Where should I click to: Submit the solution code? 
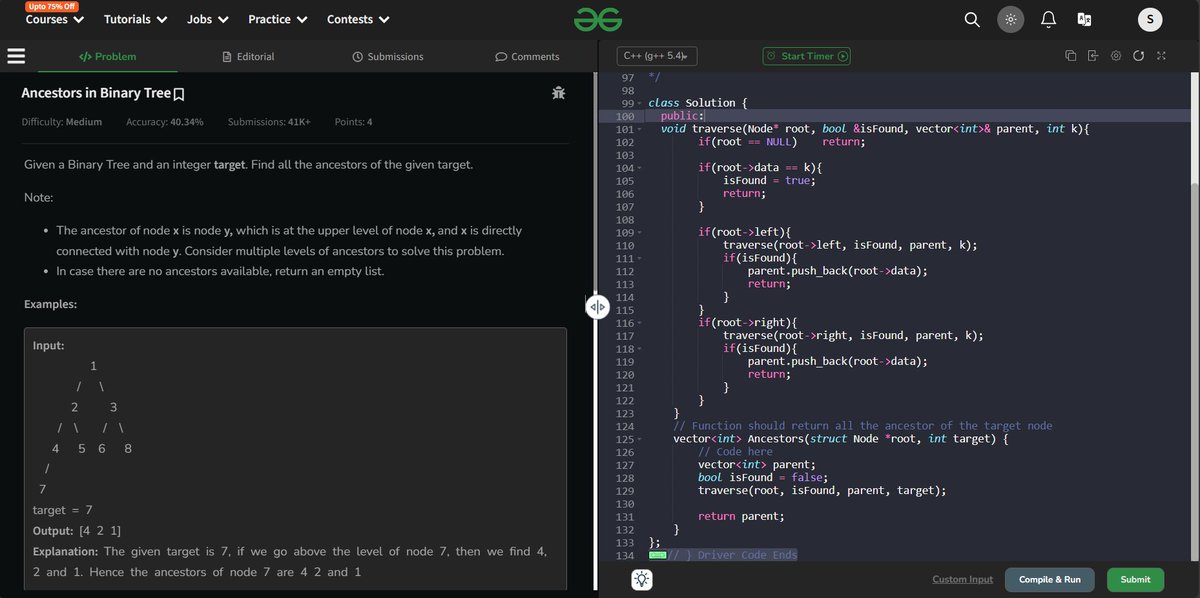click(1134, 579)
